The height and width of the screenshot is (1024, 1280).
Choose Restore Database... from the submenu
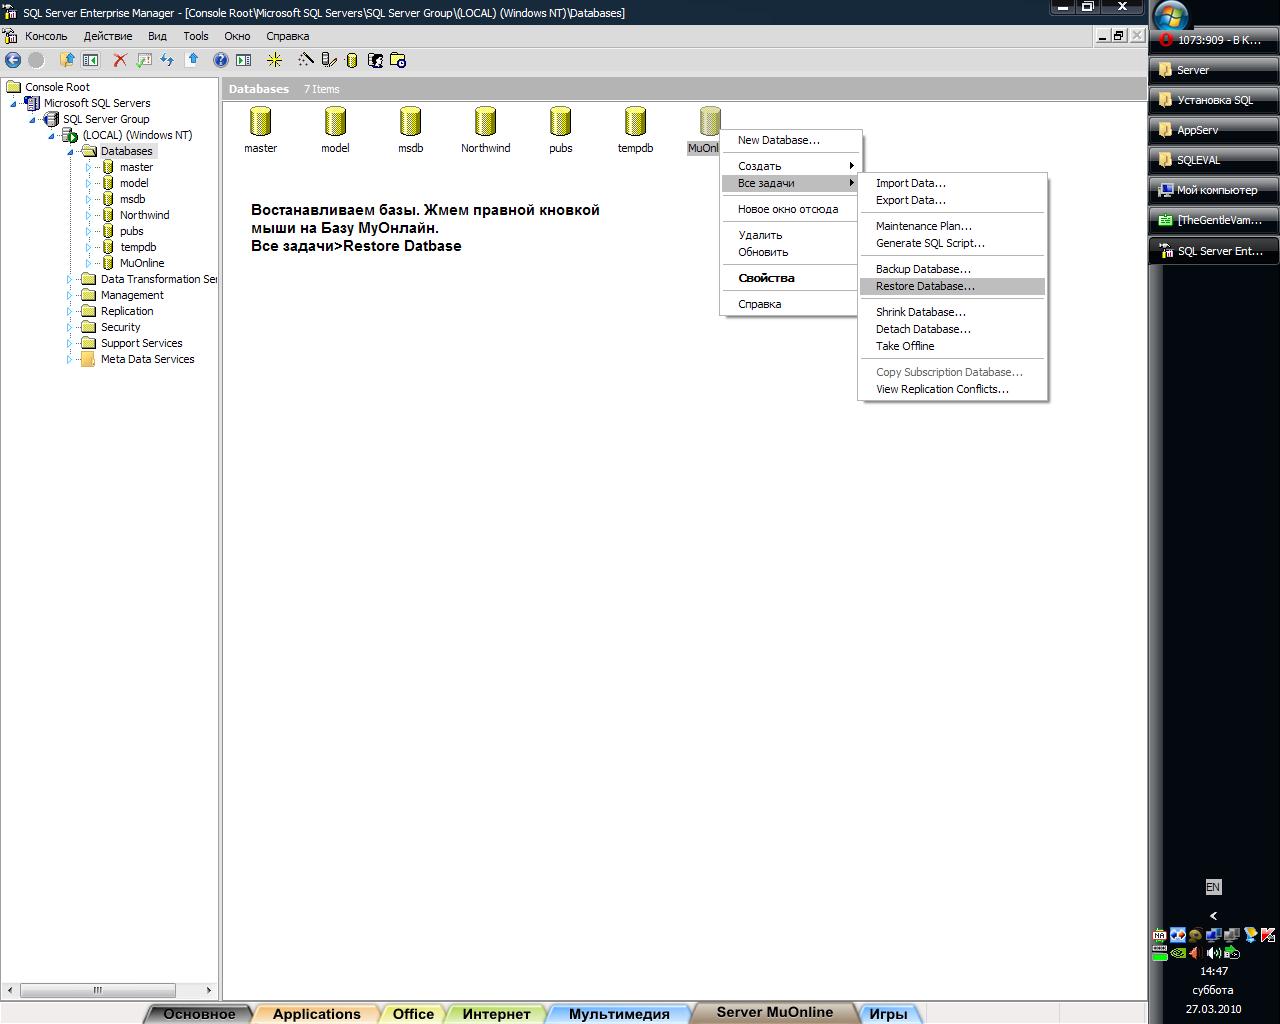pos(925,286)
